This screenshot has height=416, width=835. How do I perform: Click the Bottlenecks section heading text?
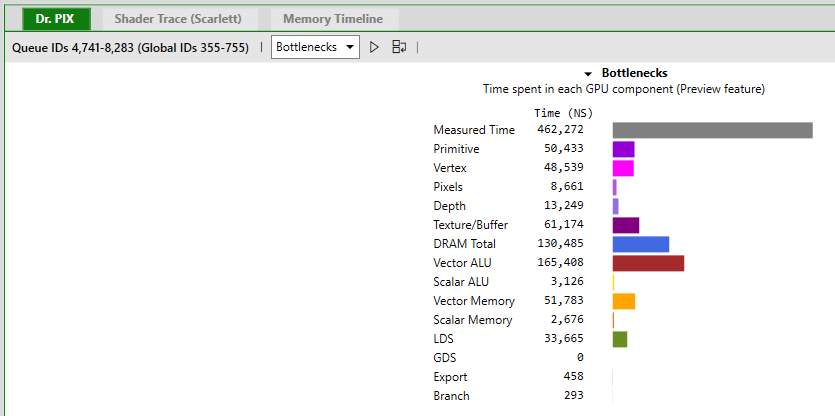pos(634,73)
